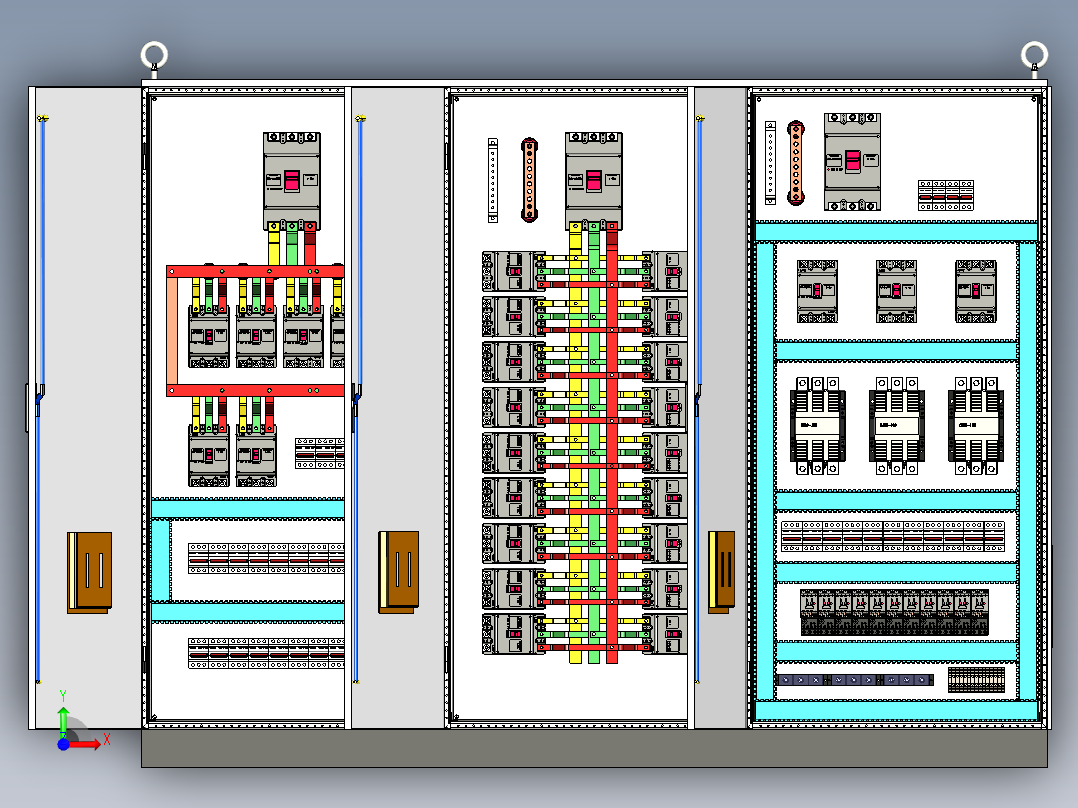The image size is (1078, 808).
Task: Select the top-left feeder breaker in the middle cabinet
Action: pyautogui.click(x=514, y=271)
